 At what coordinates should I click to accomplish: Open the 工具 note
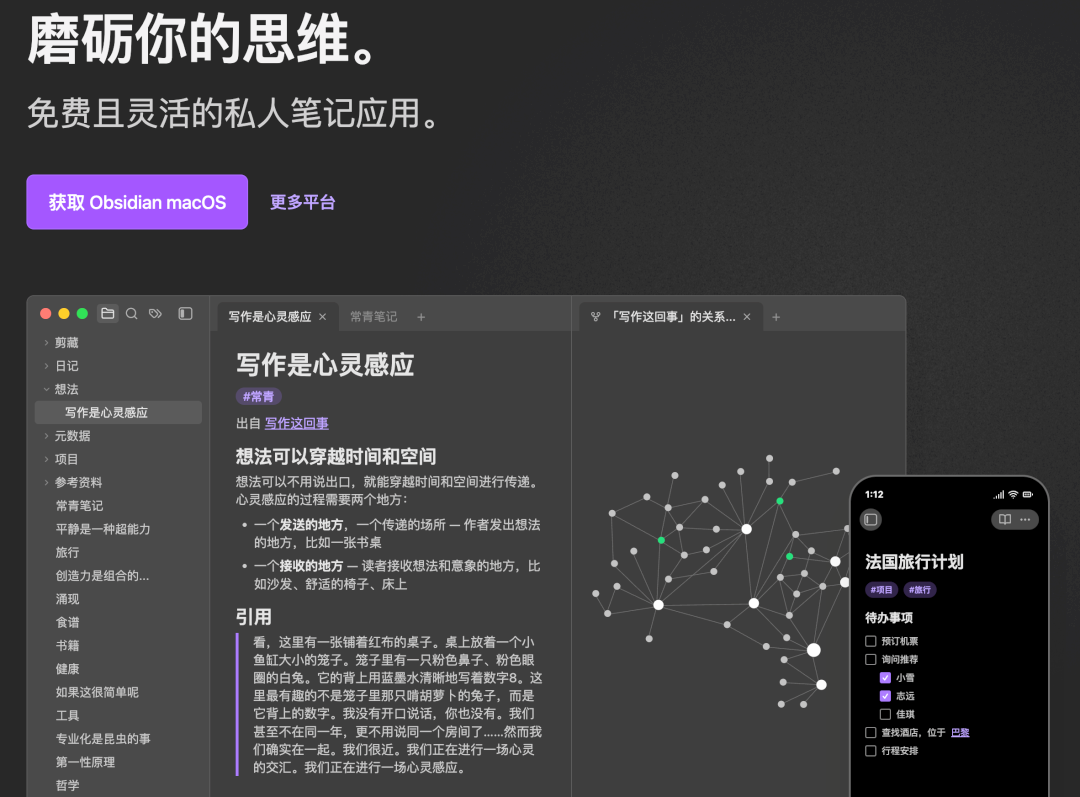[x=68, y=716]
